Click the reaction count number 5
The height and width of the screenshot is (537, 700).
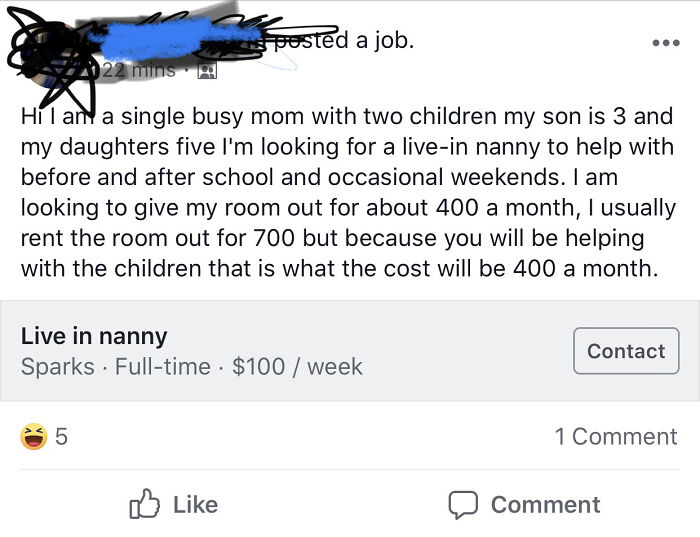[61, 437]
